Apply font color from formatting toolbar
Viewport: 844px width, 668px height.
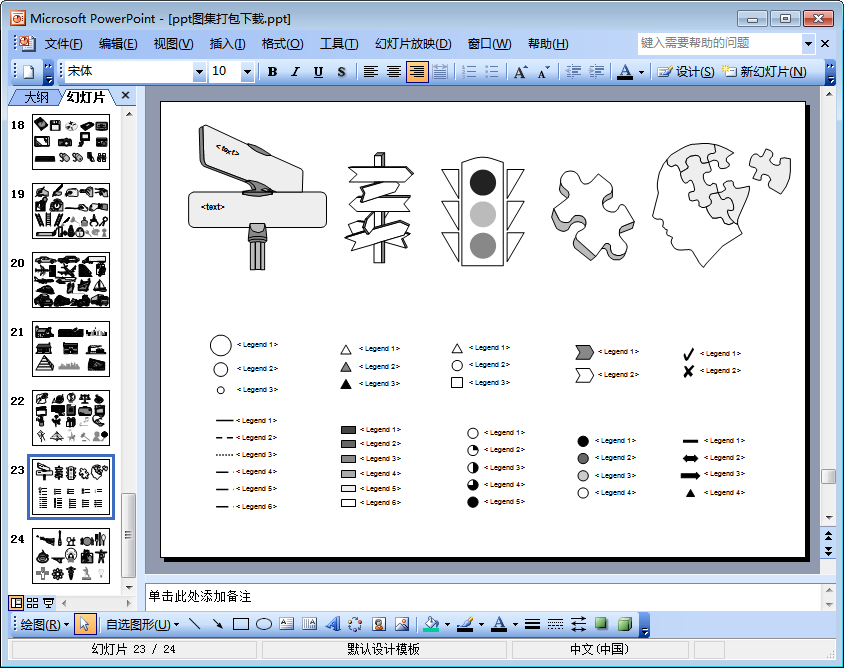pyautogui.click(x=624, y=72)
